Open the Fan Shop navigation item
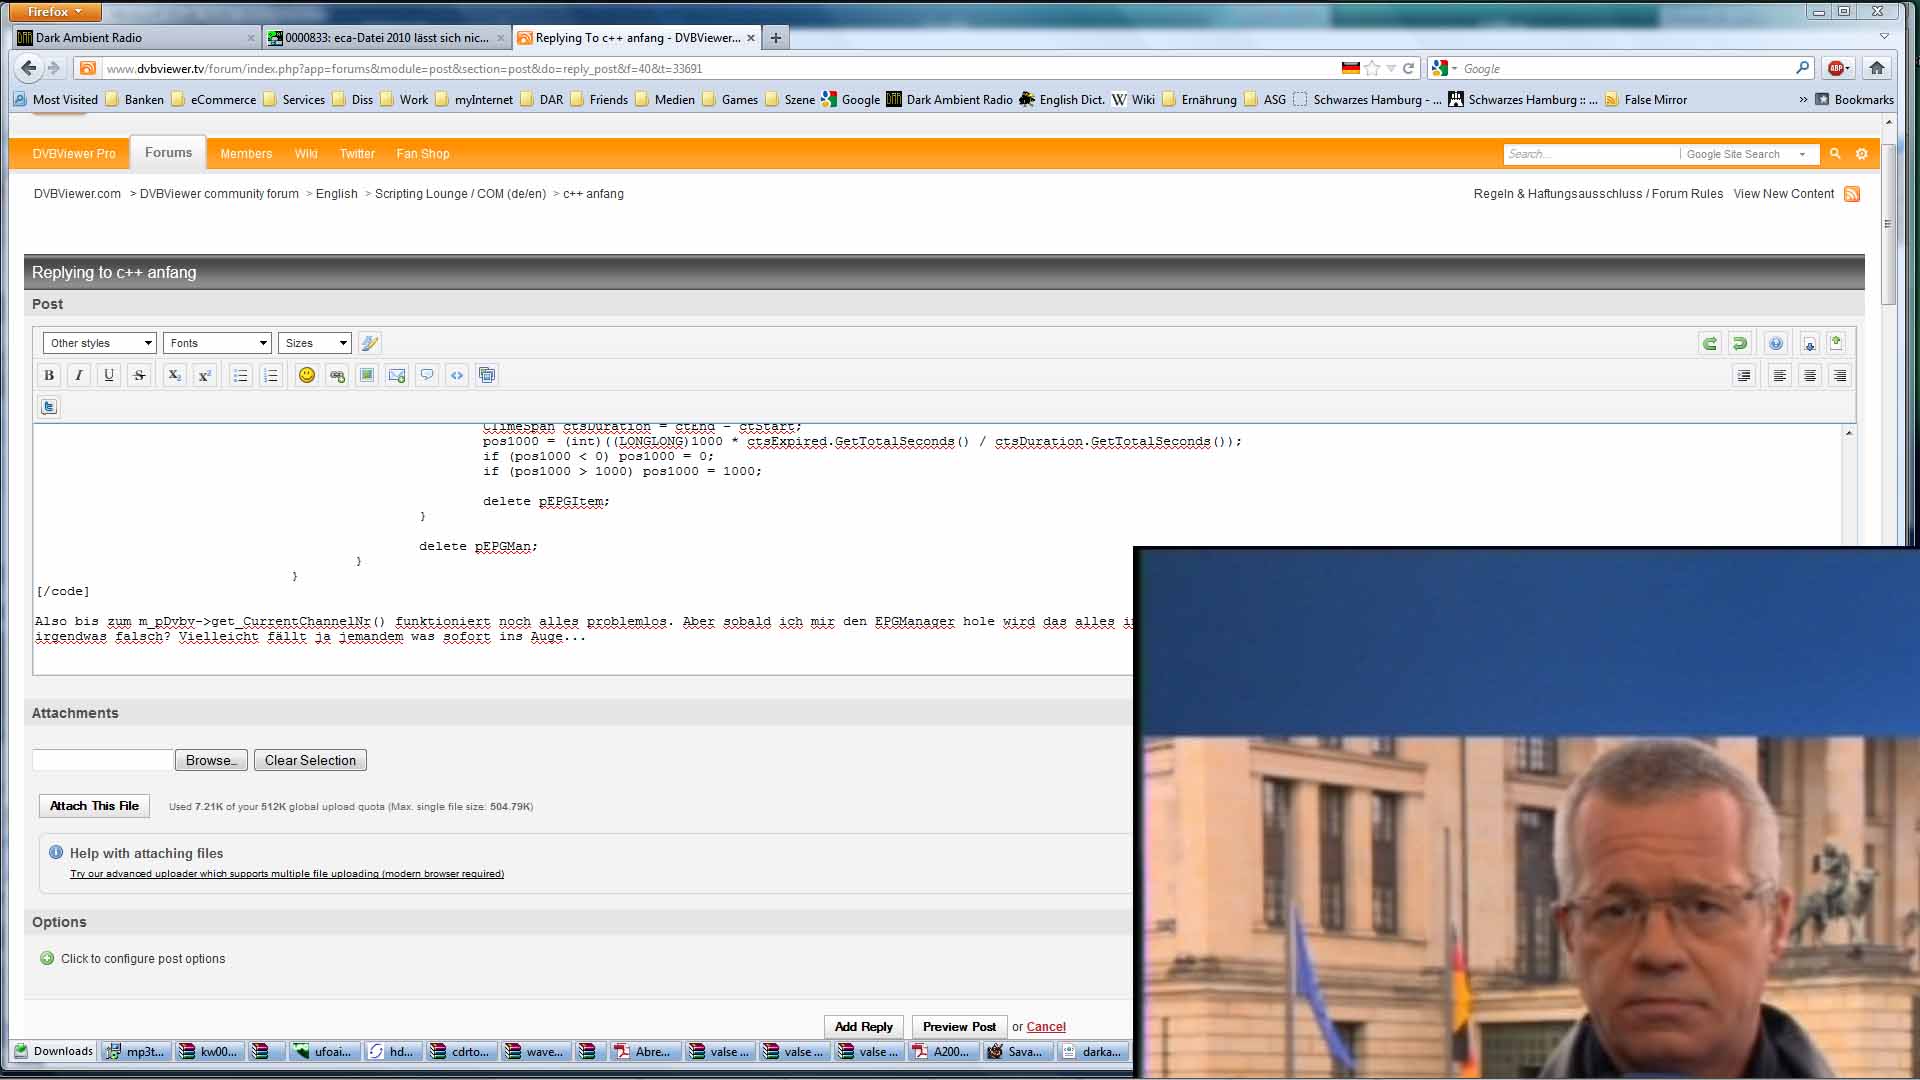1920x1080 pixels. tap(423, 154)
